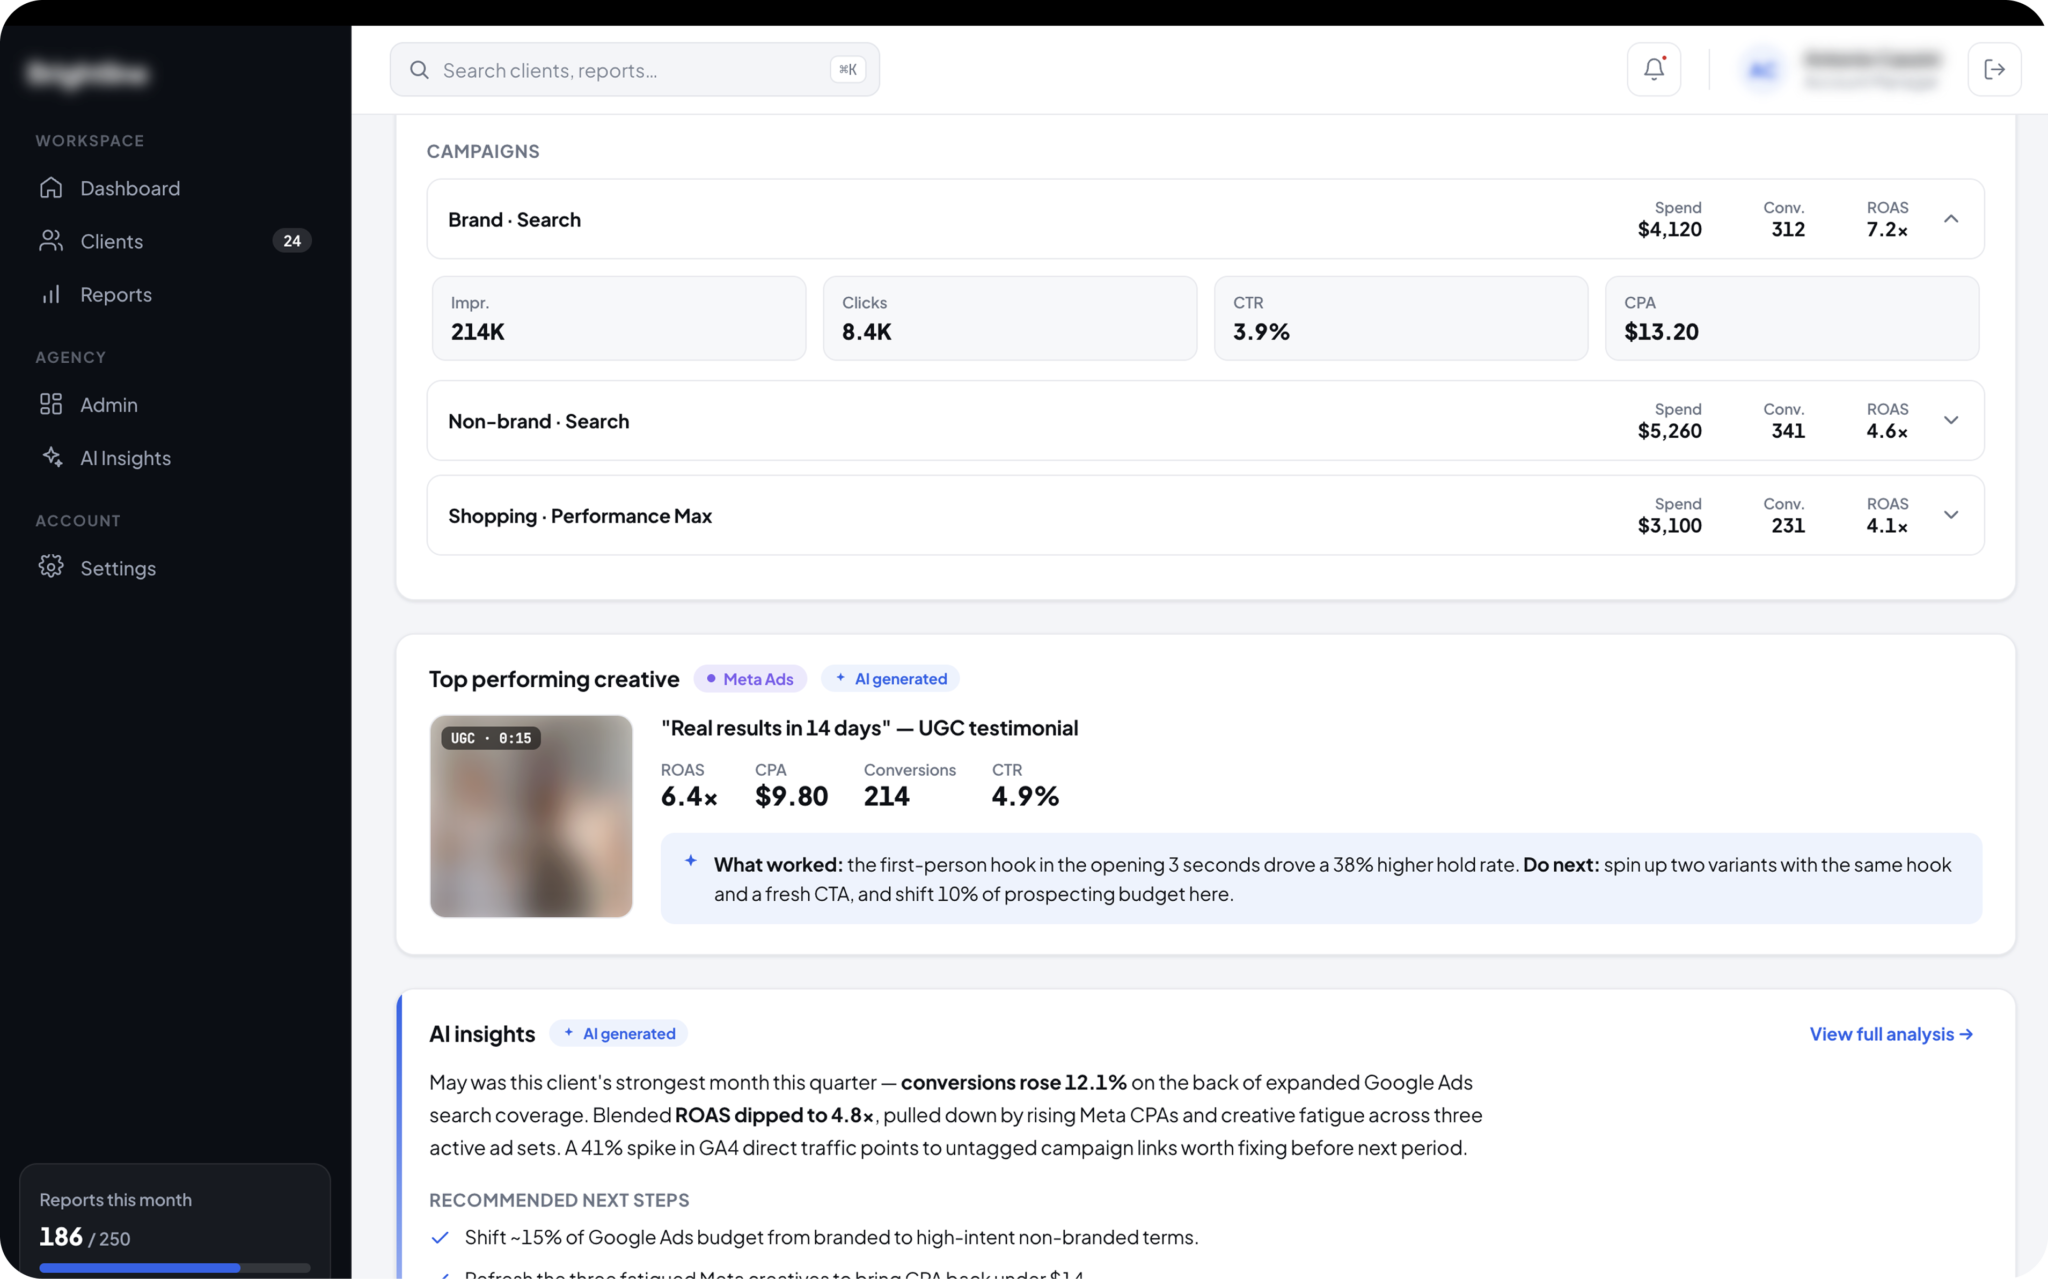
Task: Open the UGC testimonial video thumbnail
Action: coord(531,816)
